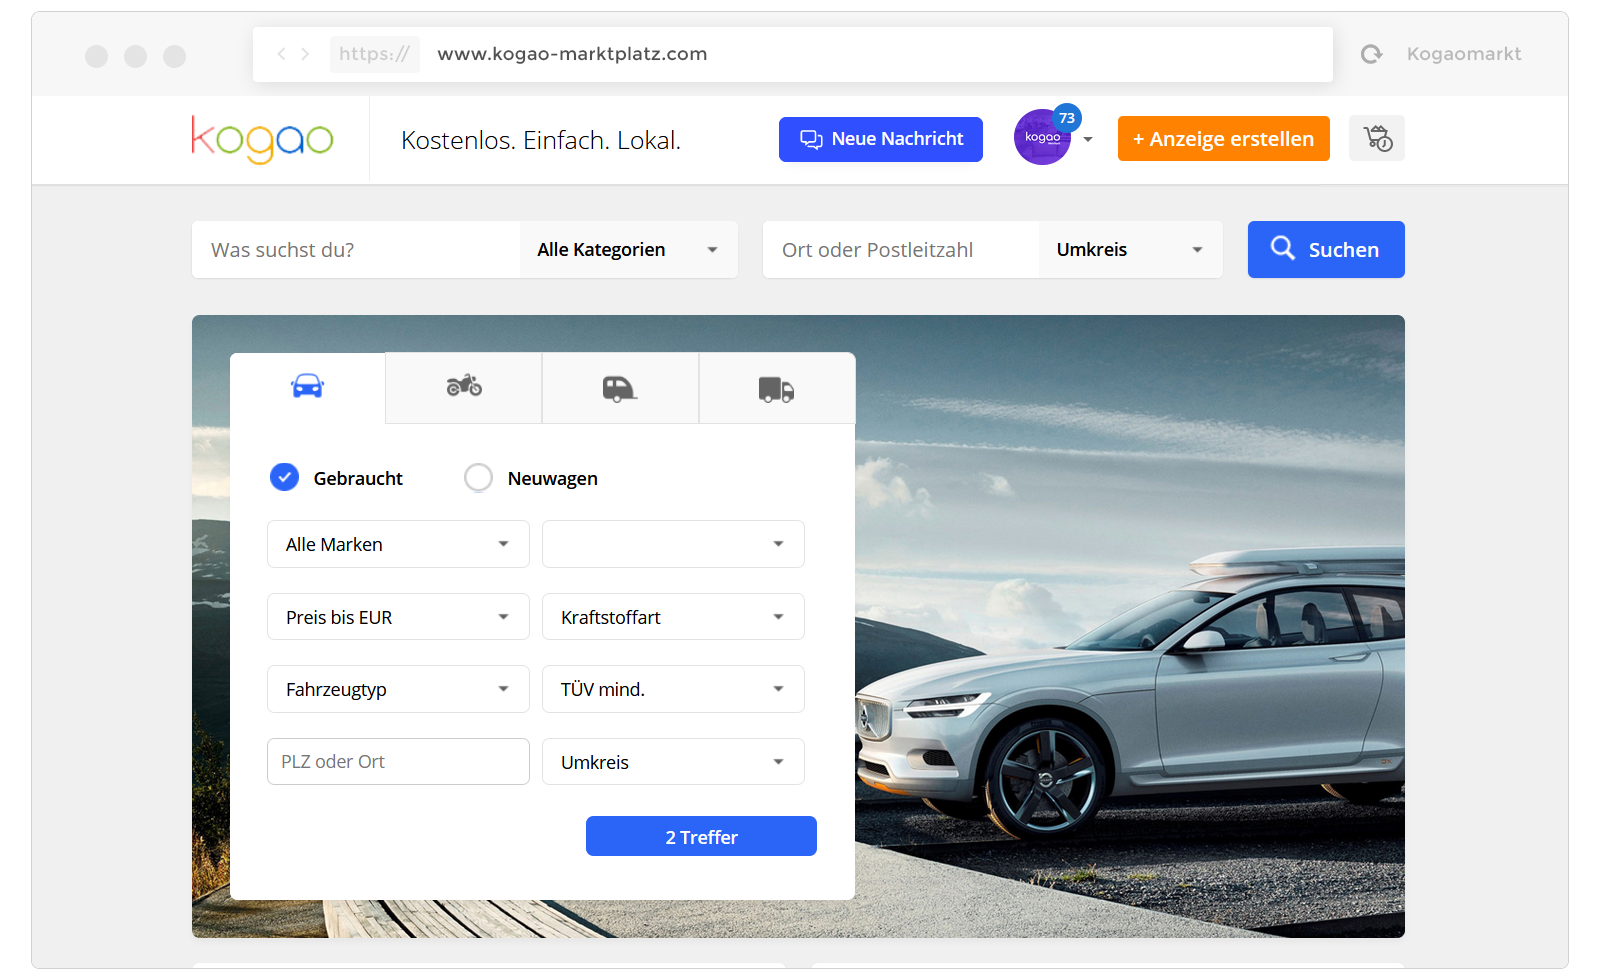Select the Neuwagen radio option
The width and height of the screenshot is (1600, 980).
478,477
